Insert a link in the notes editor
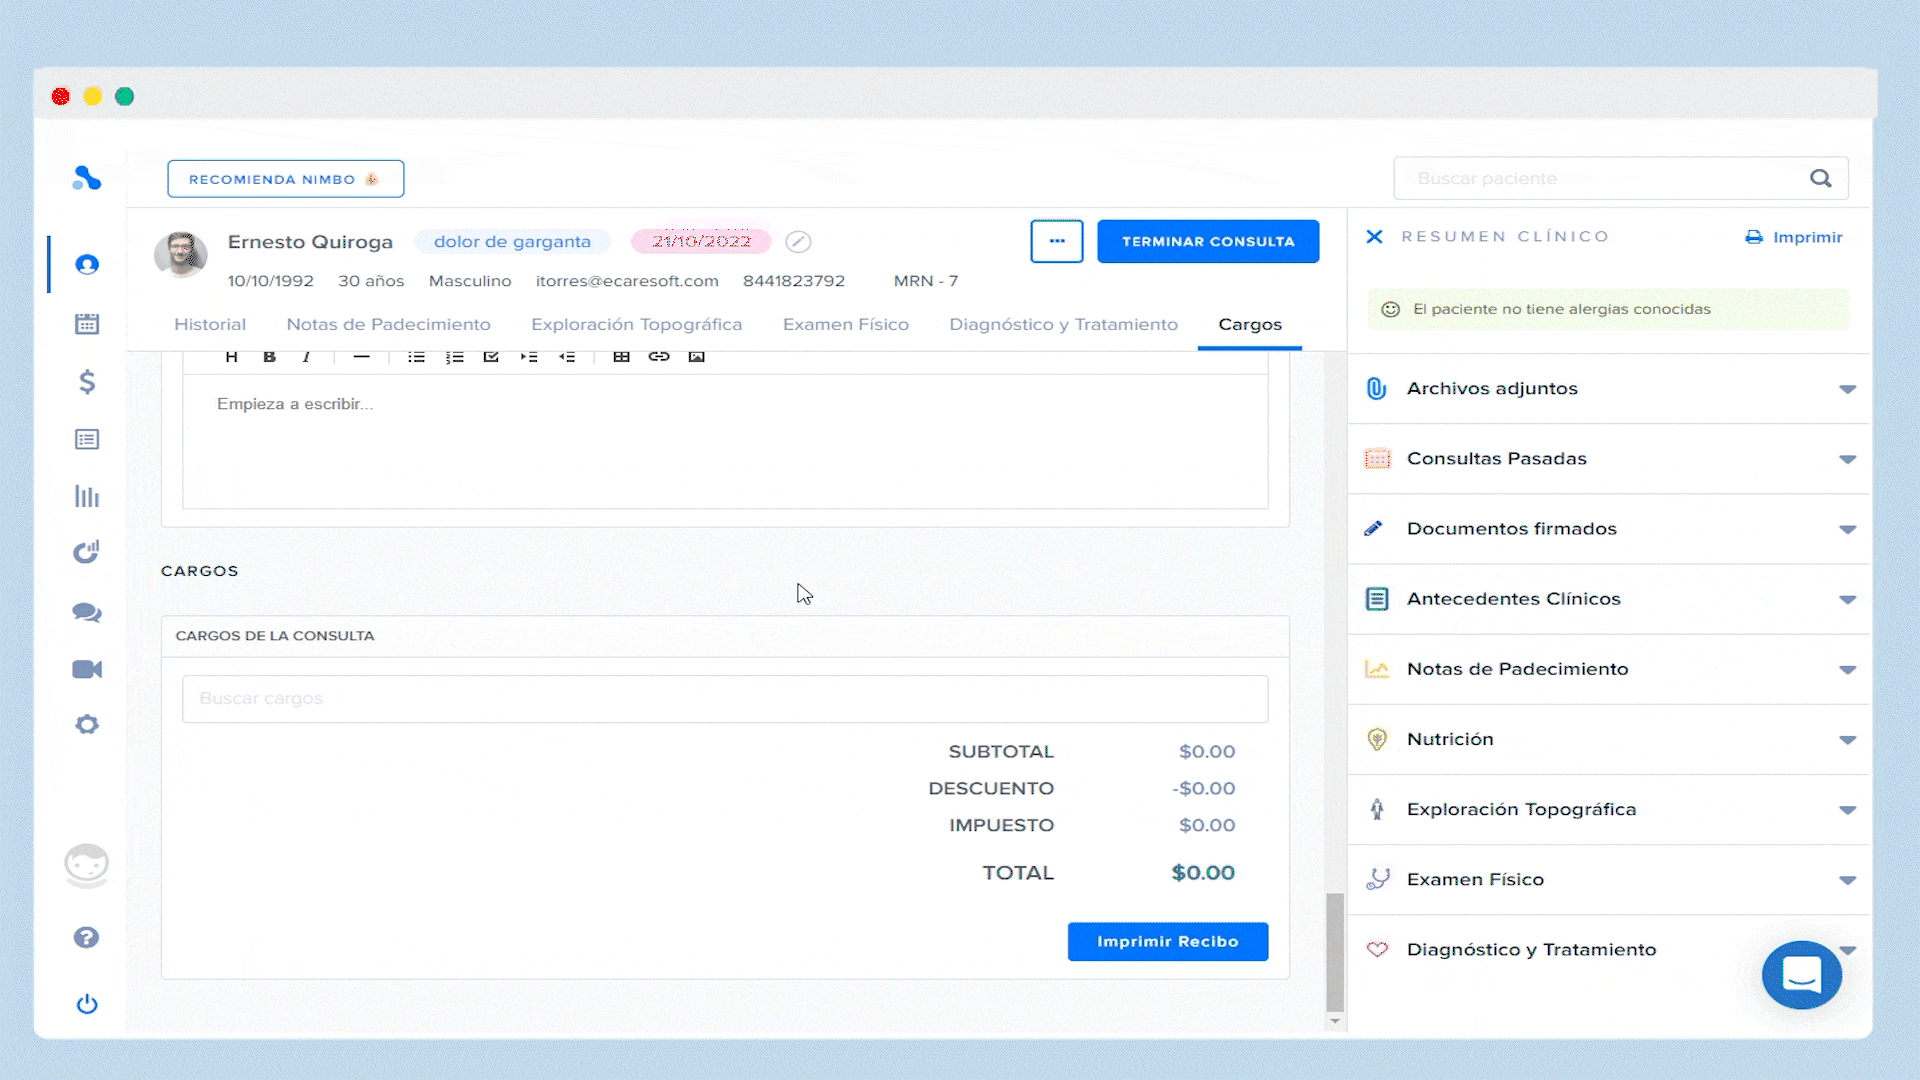 (x=659, y=357)
